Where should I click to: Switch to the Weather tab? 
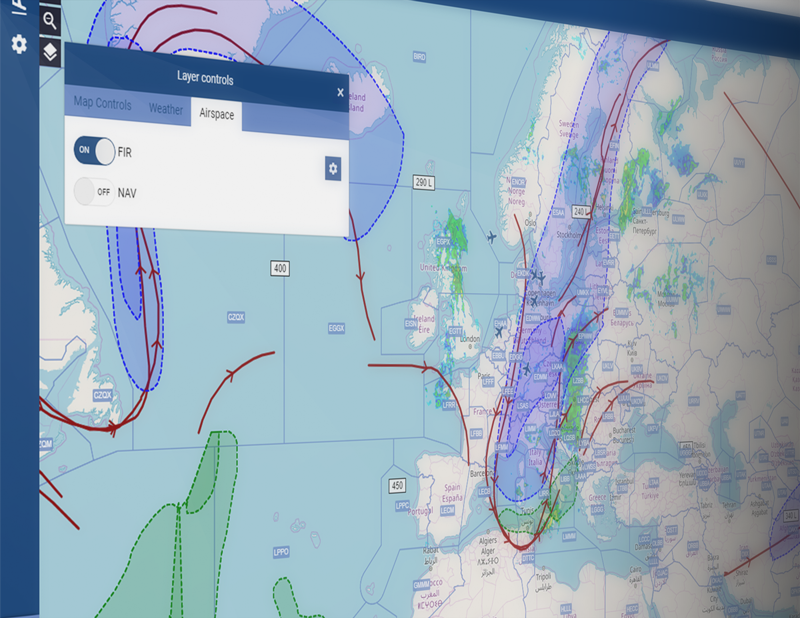point(166,109)
